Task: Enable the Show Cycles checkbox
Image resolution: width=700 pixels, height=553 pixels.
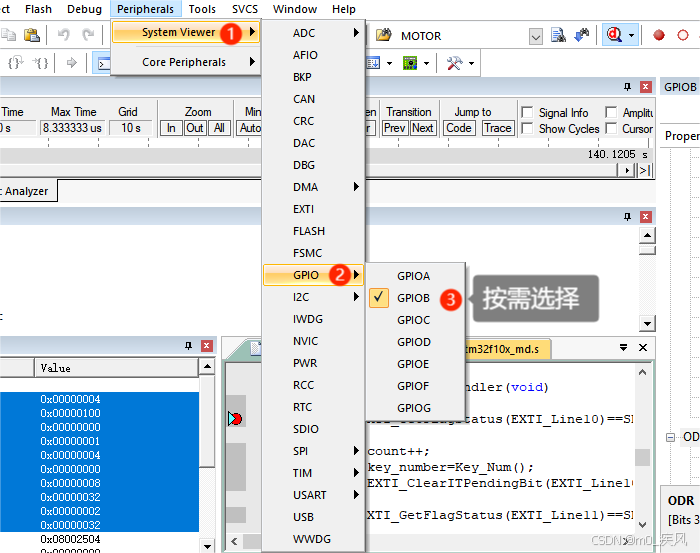Action: coord(527,128)
